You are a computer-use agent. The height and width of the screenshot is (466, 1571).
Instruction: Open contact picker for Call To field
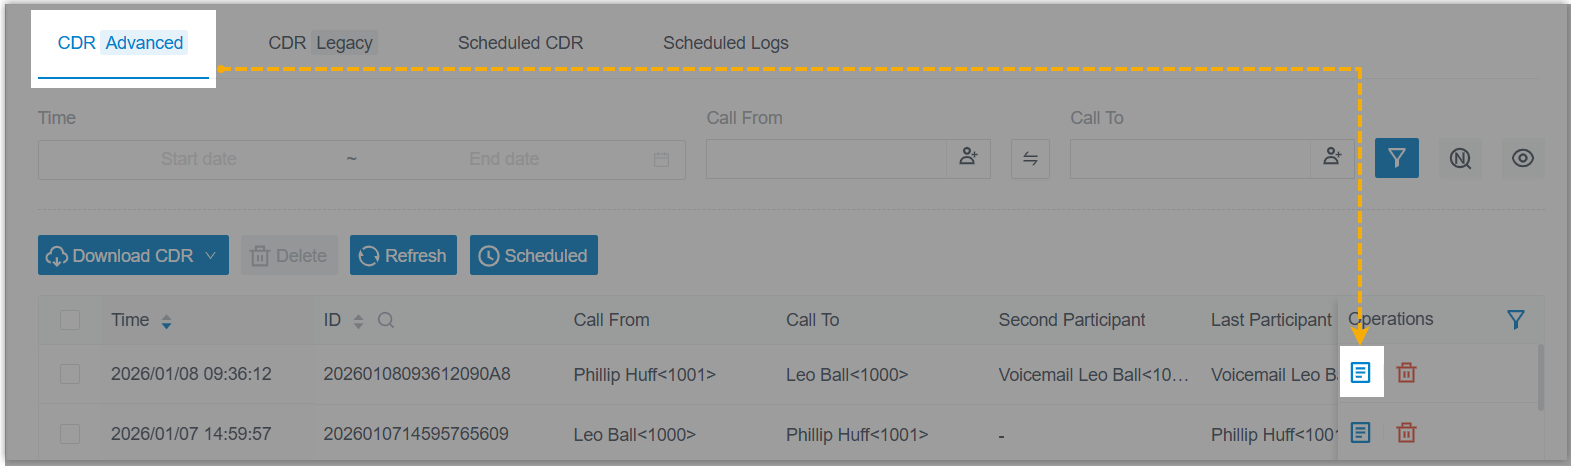point(1332,158)
